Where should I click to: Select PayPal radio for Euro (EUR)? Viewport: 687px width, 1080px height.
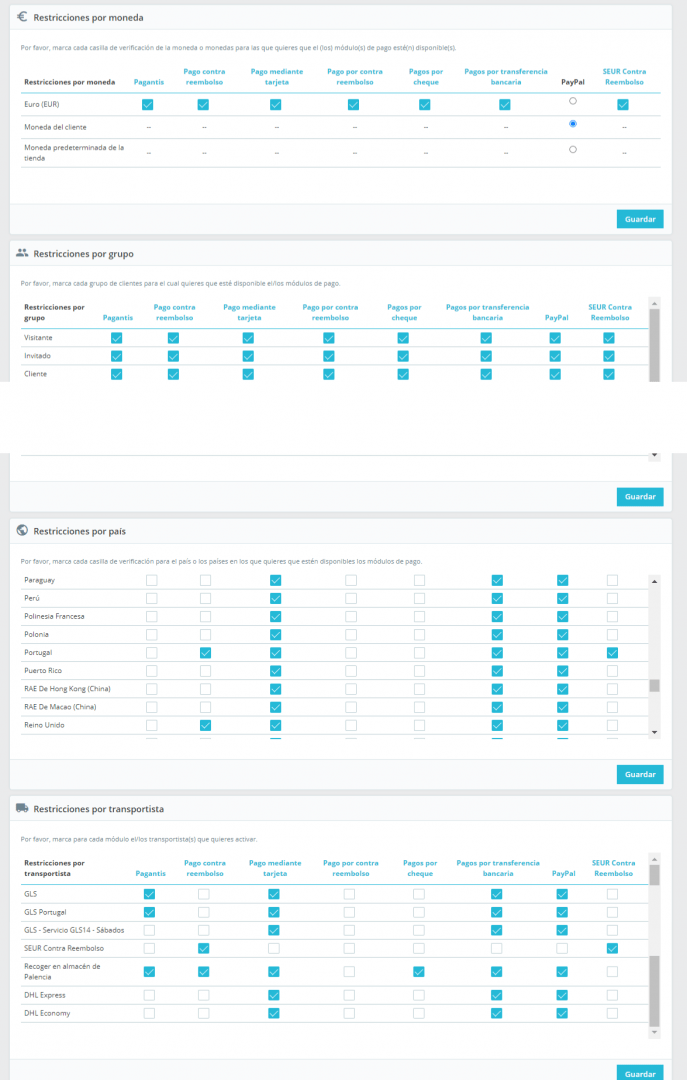pyautogui.click(x=573, y=101)
